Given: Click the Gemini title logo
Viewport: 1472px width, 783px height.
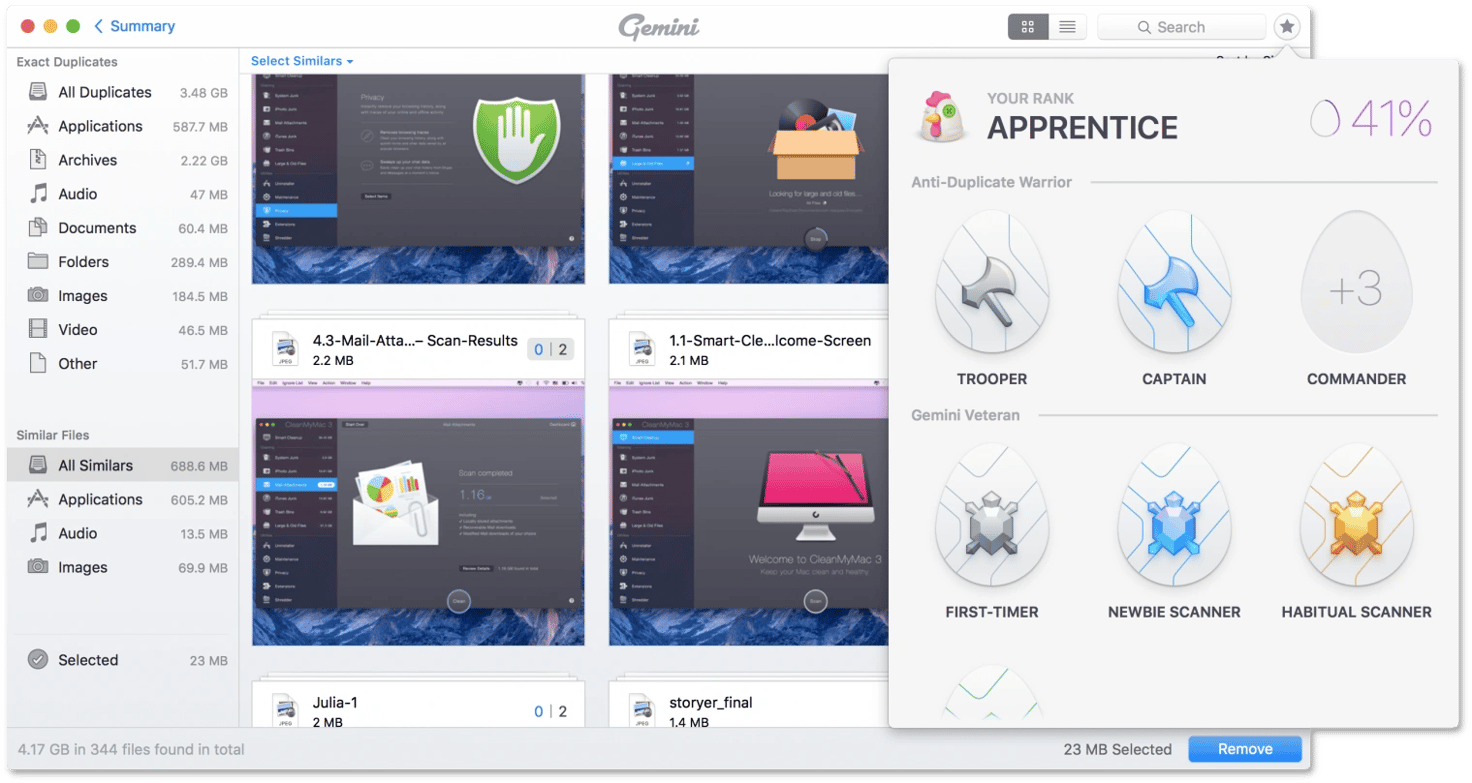Looking at the screenshot, I should tap(658, 27).
